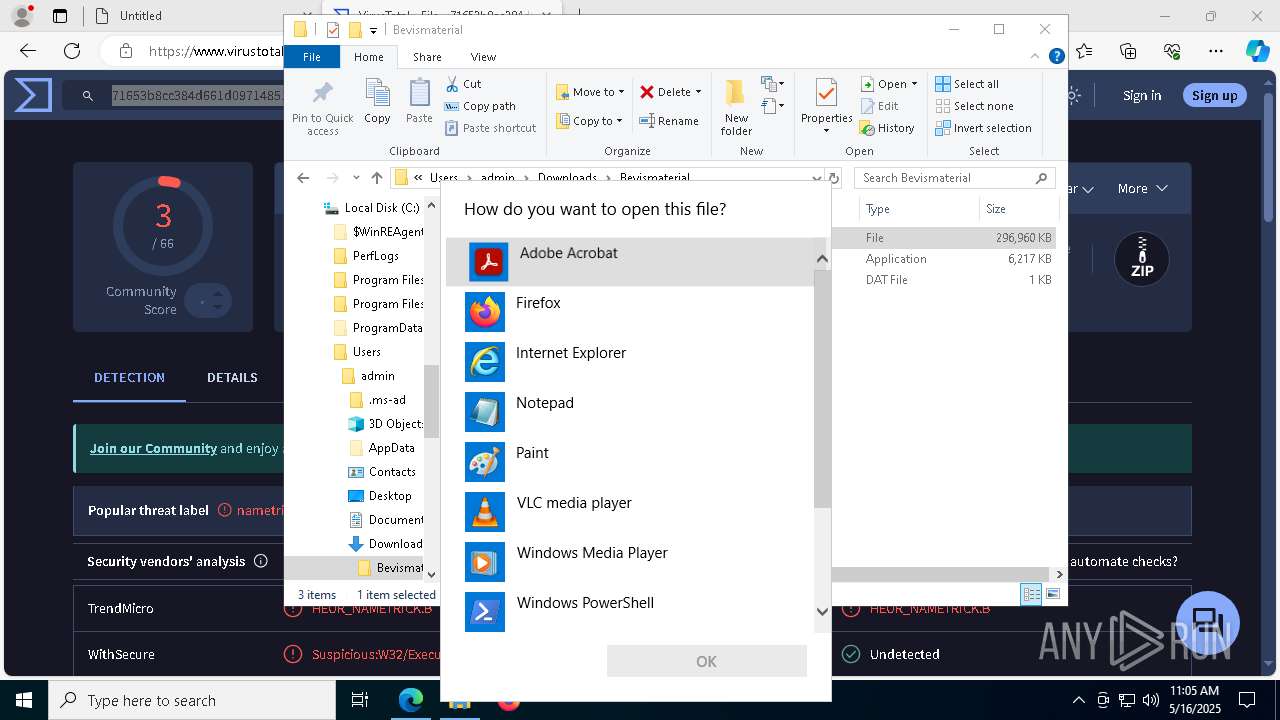Open the Copy to dropdown

tap(589, 121)
